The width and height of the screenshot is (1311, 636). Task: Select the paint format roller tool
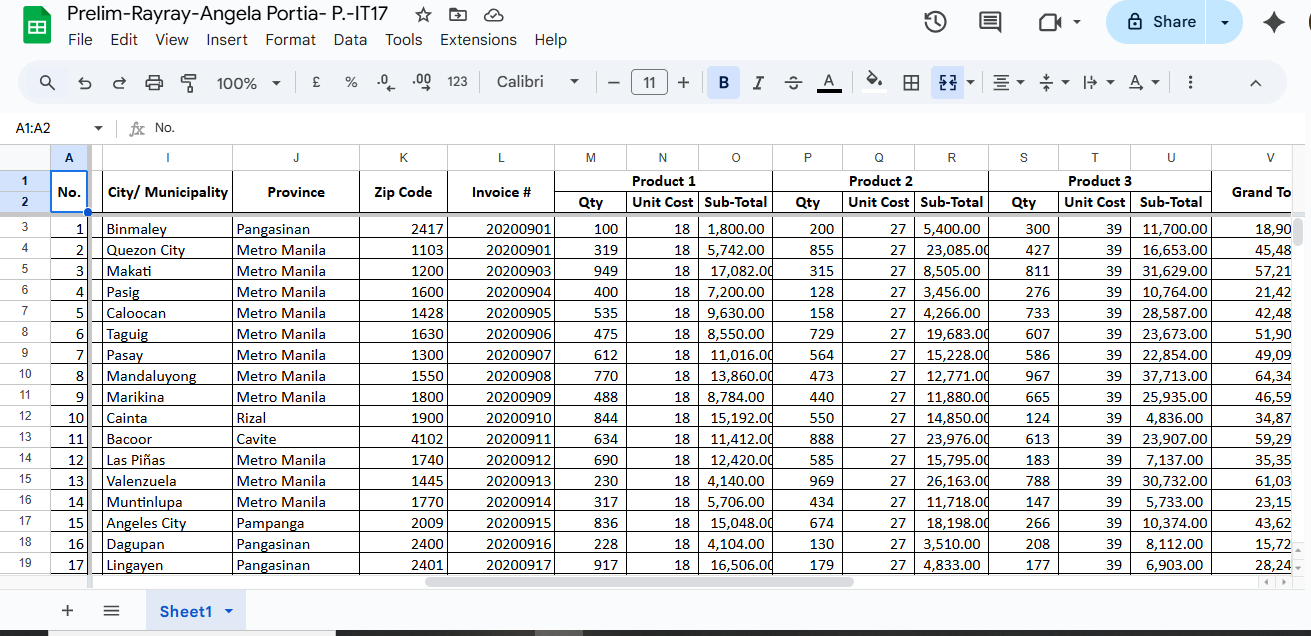tap(189, 83)
